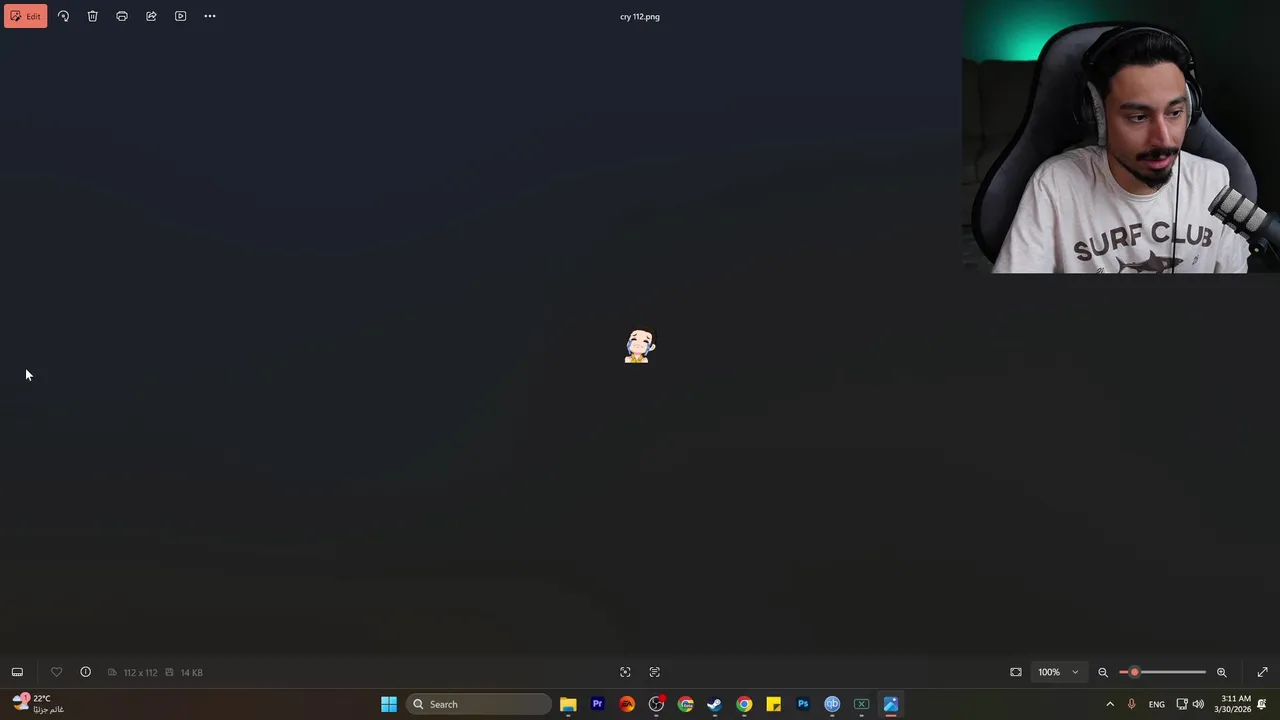Screen dimensions: 1280x720
Task: Toggle the filmstrip view icon
Action: point(17,672)
